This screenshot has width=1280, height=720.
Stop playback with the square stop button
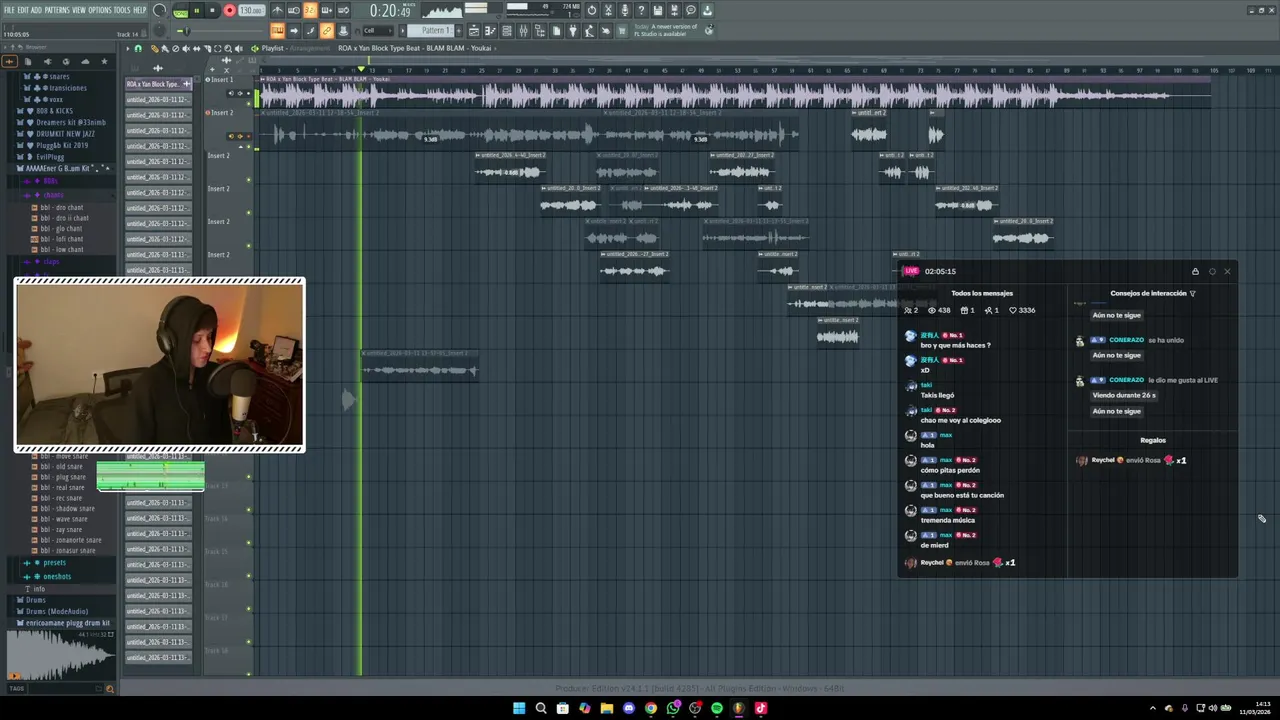click(212, 10)
